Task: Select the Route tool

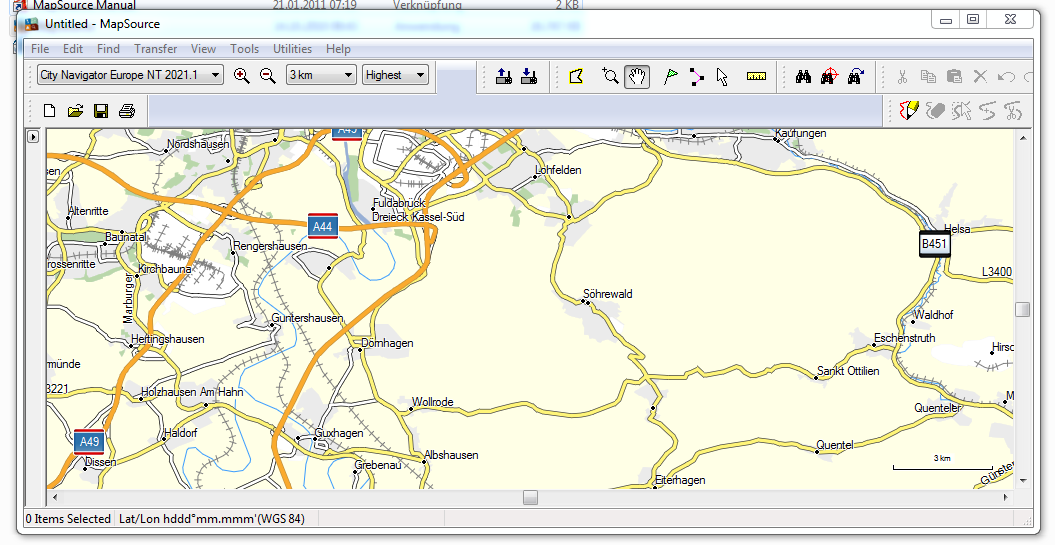Action: [x=696, y=76]
